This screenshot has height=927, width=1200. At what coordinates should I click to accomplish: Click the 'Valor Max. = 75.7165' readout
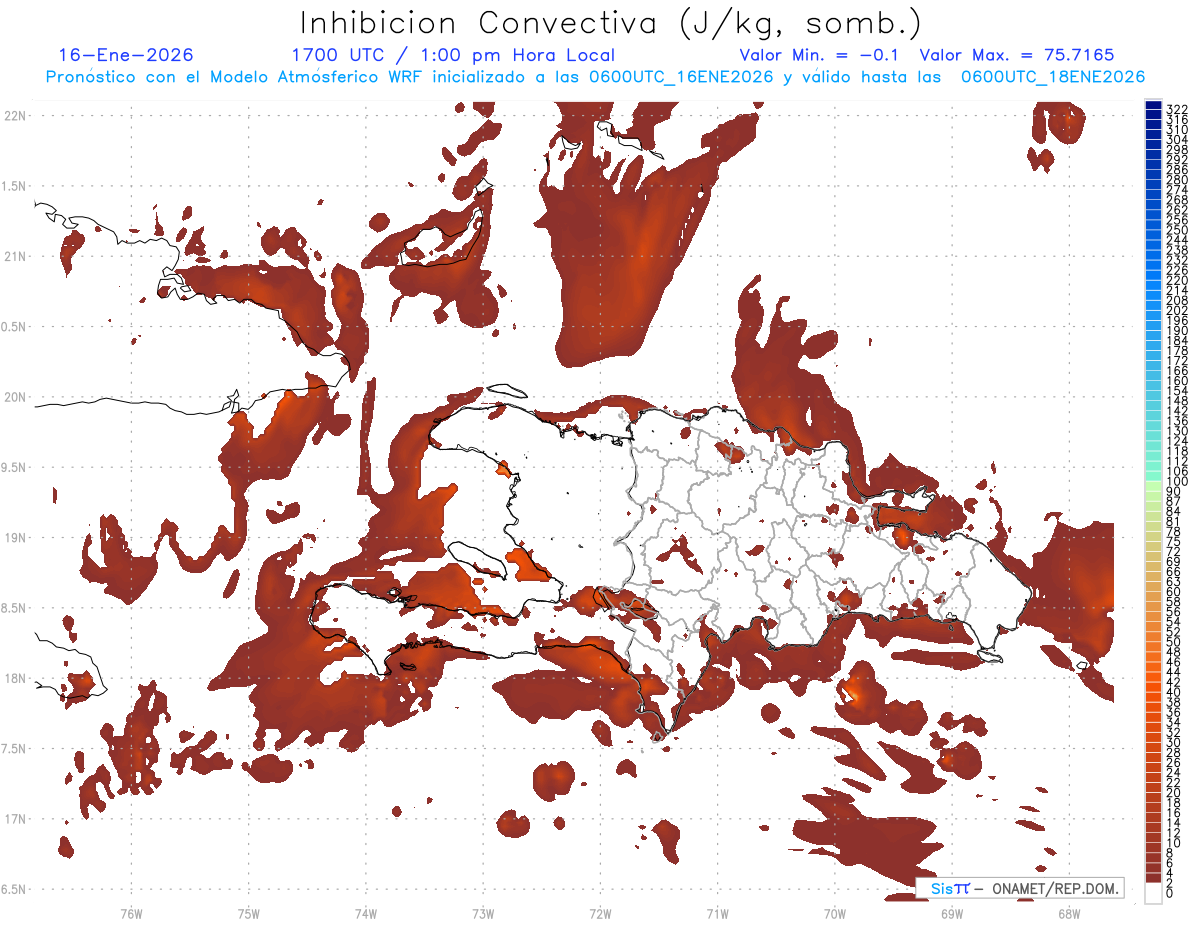pyautogui.click(x=1016, y=55)
